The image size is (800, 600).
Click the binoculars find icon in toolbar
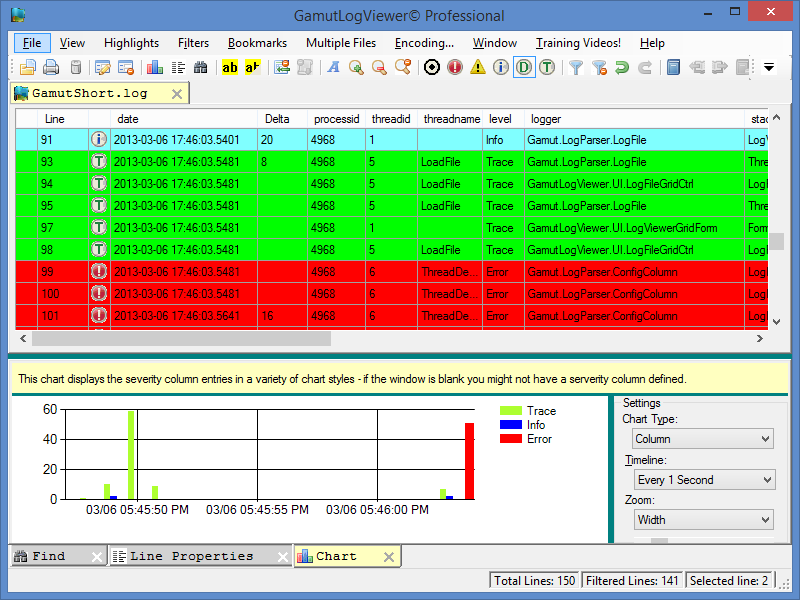[x=201, y=67]
